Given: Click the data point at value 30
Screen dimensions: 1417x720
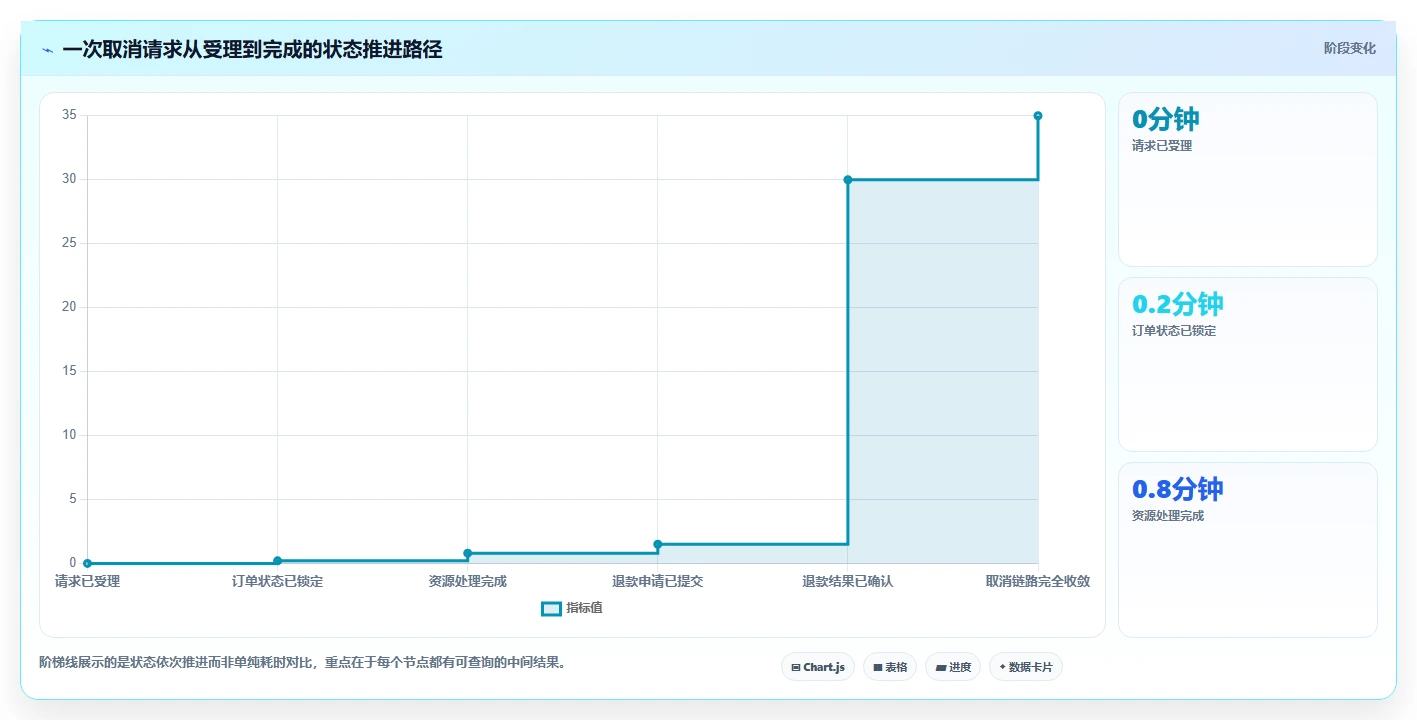Looking at the screenshot, I should point(848,180).
